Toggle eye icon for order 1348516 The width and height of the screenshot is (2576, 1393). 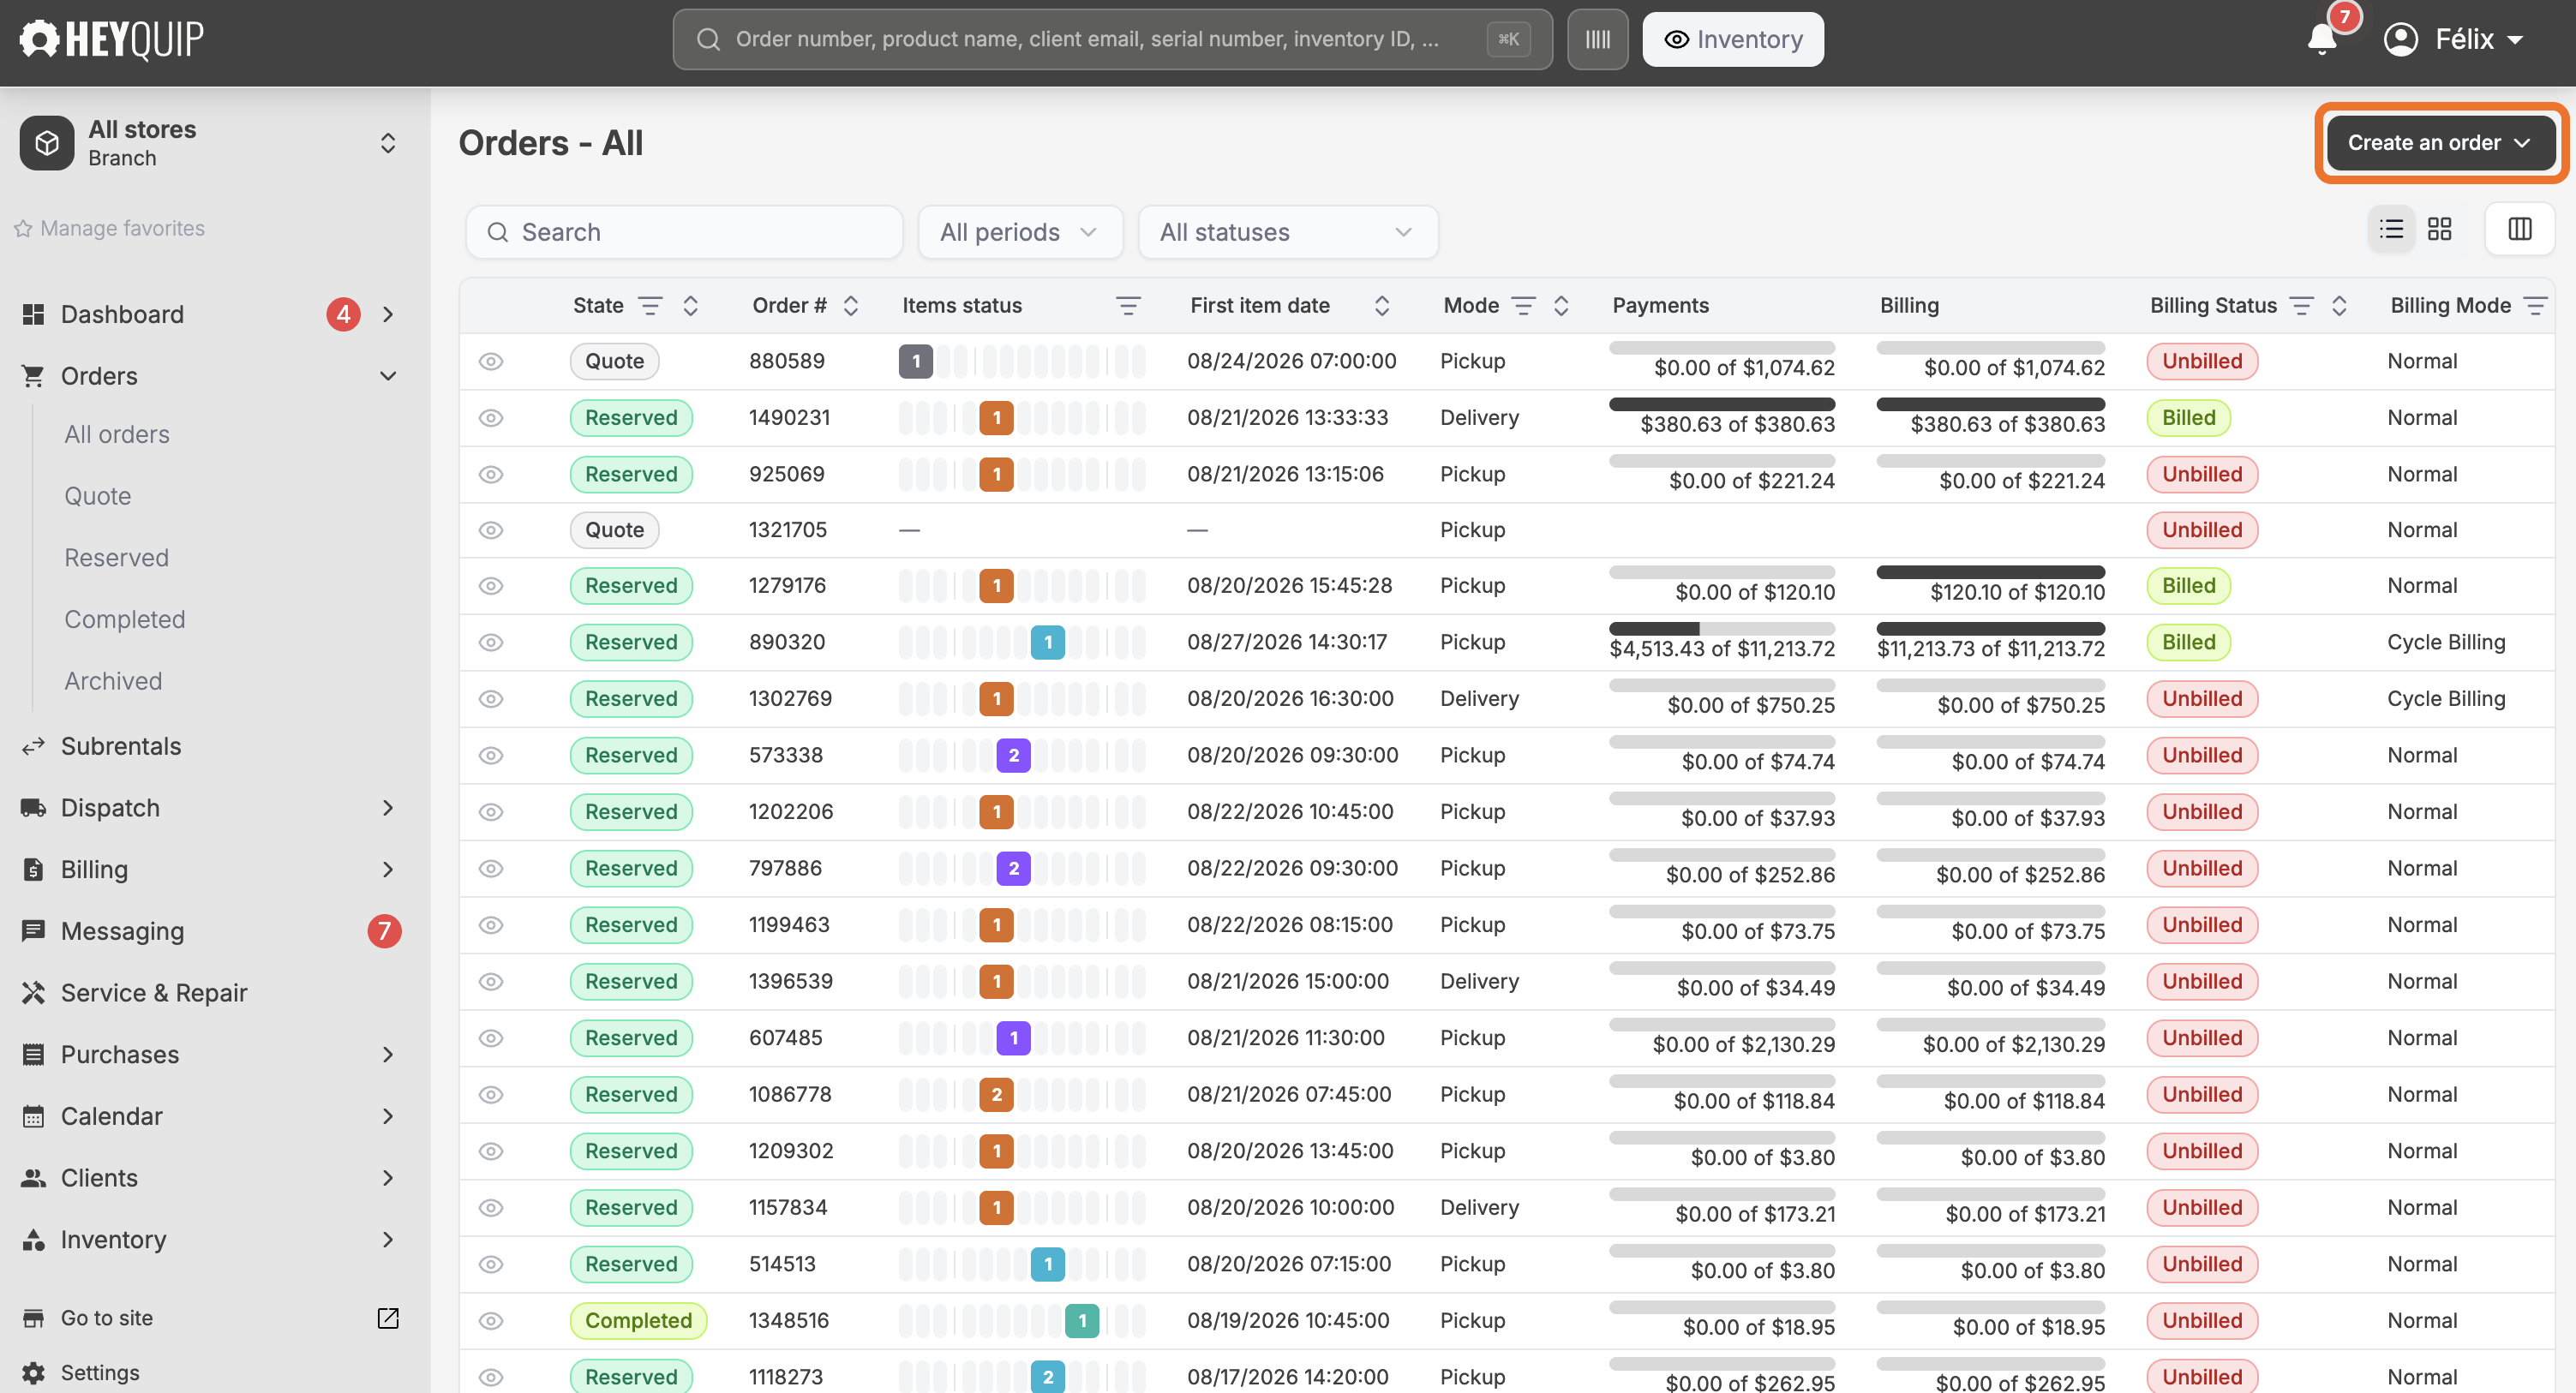pos(490,1320)
